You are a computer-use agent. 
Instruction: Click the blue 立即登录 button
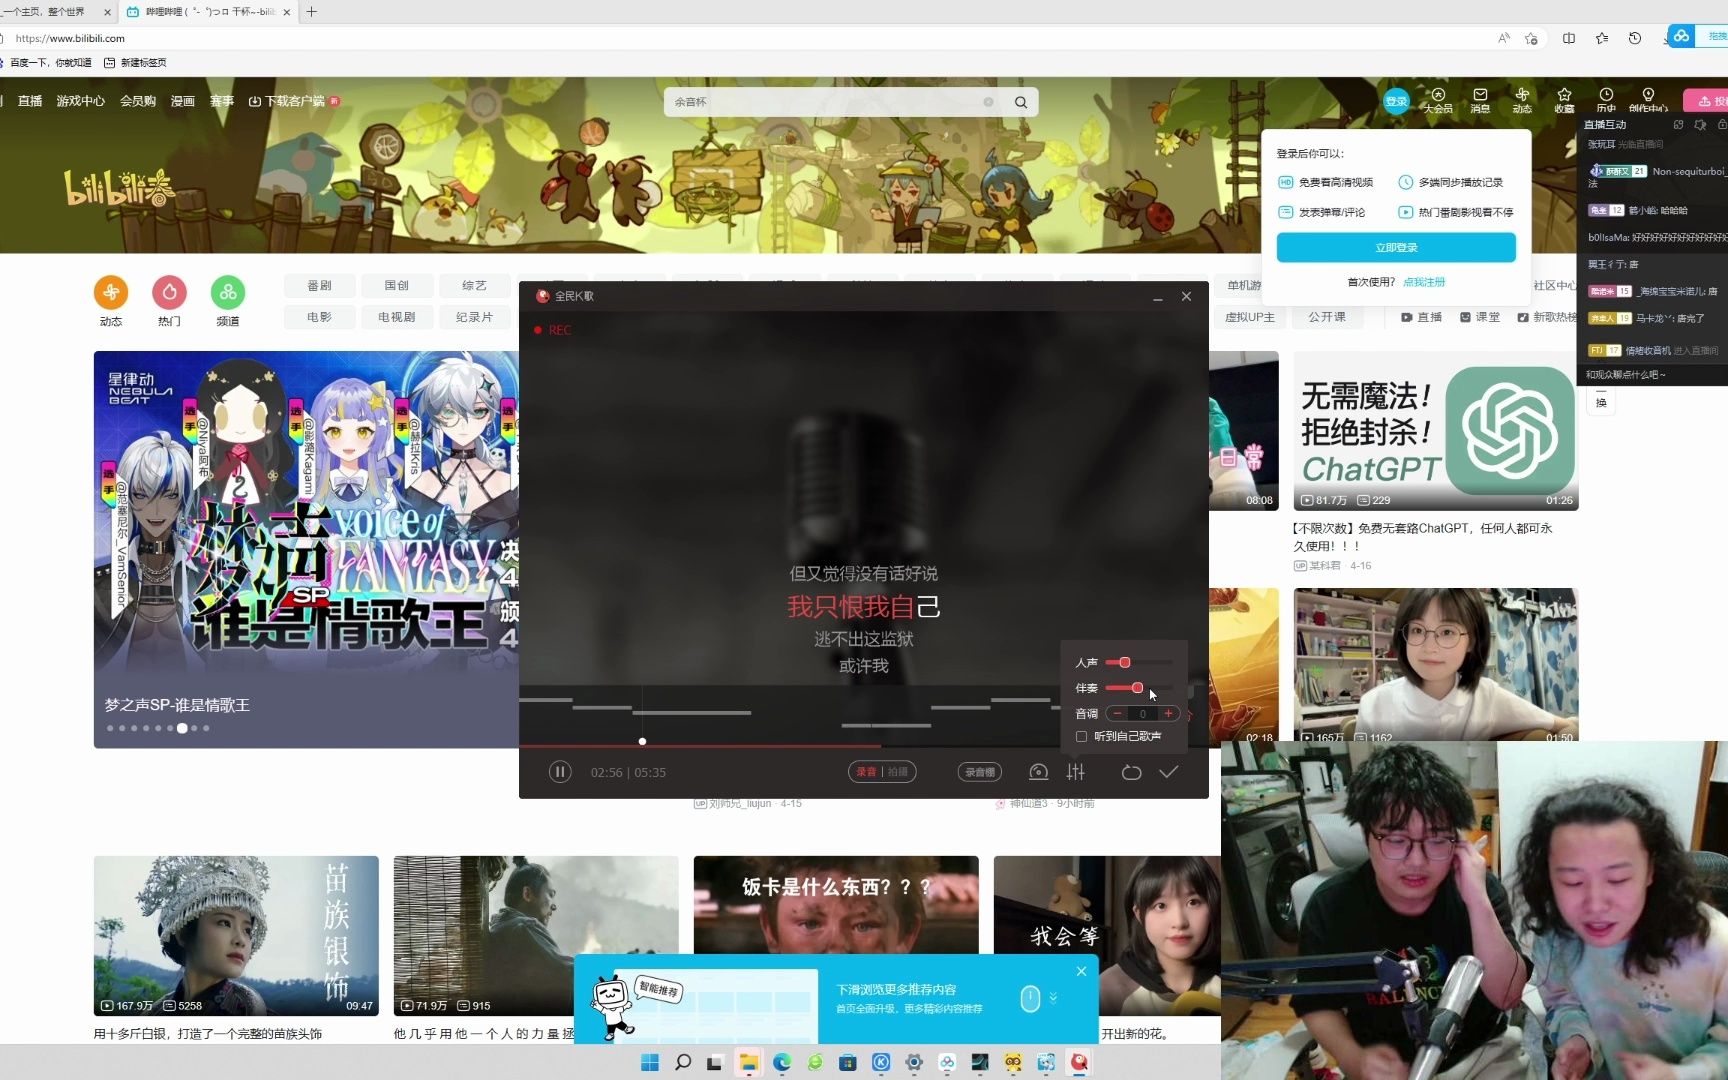1396,247
